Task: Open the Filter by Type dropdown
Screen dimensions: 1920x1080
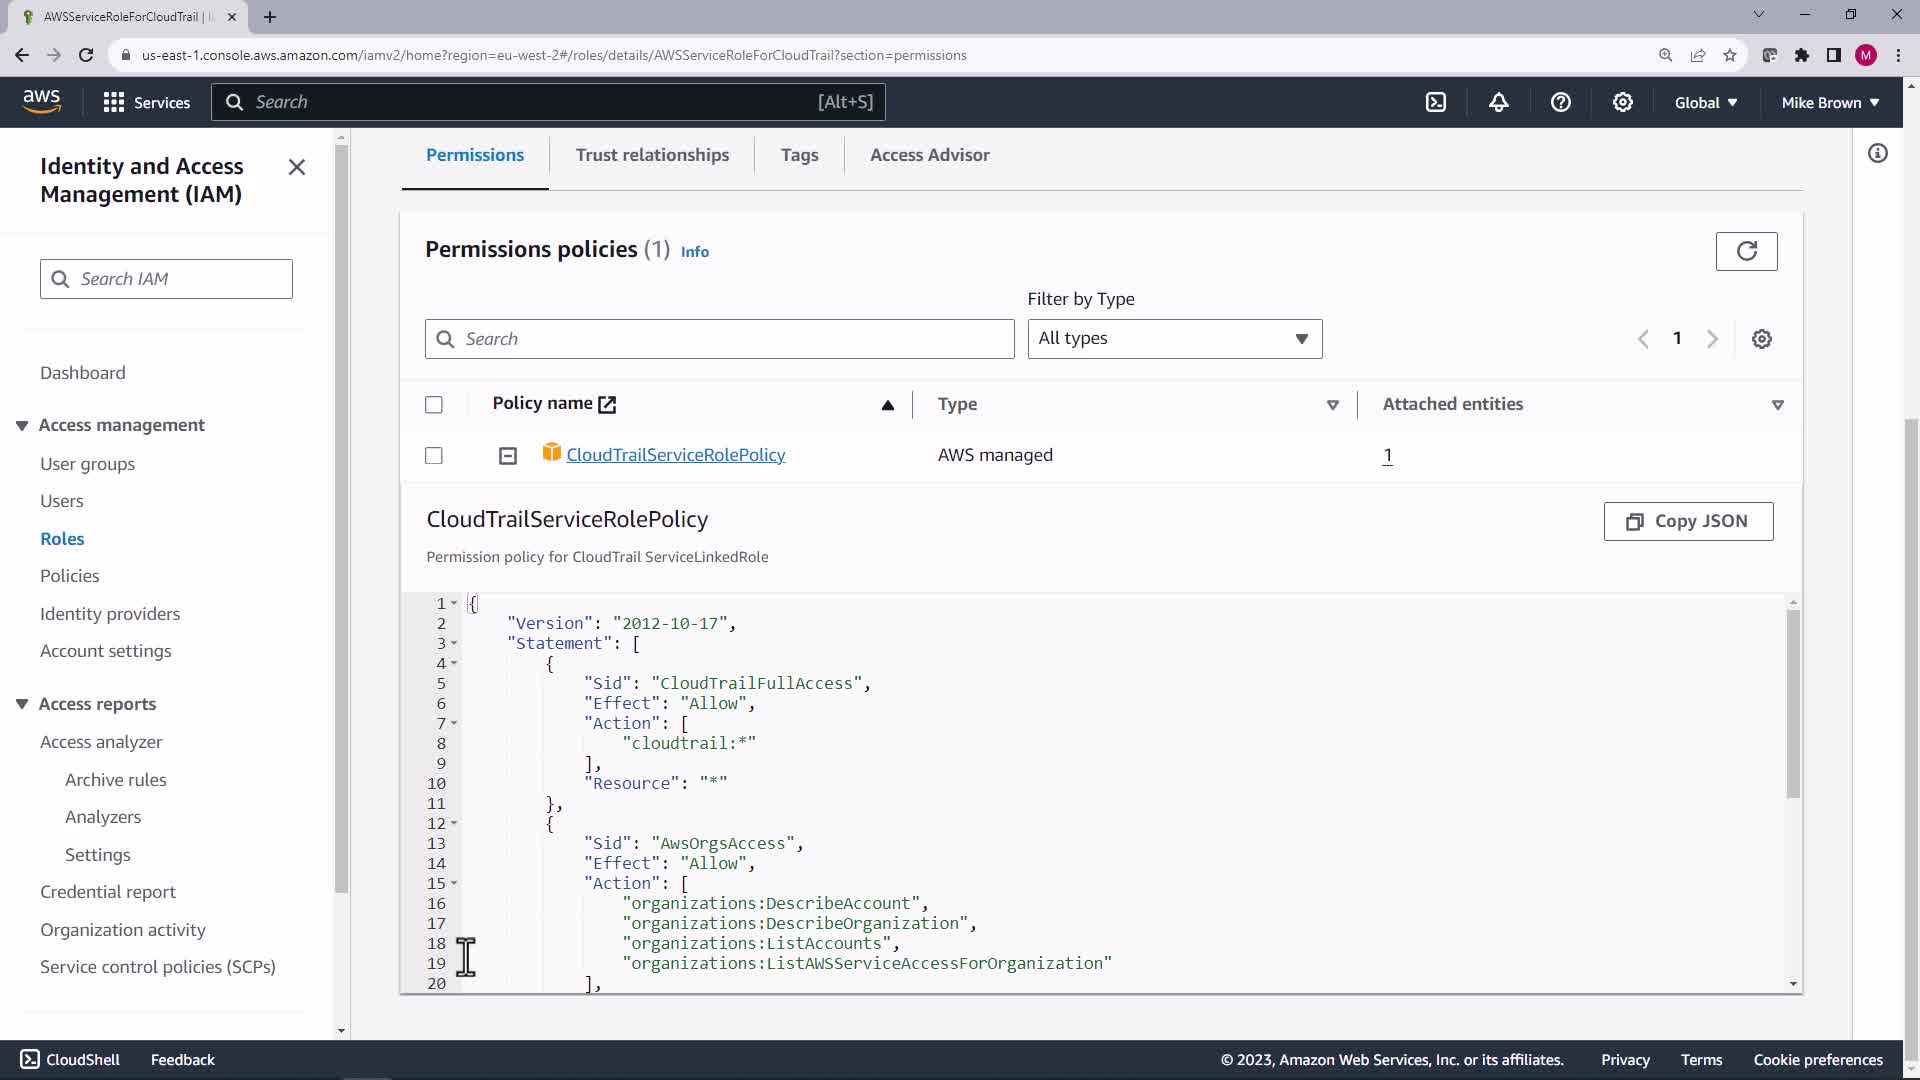Action: [x=1174, y=339]
